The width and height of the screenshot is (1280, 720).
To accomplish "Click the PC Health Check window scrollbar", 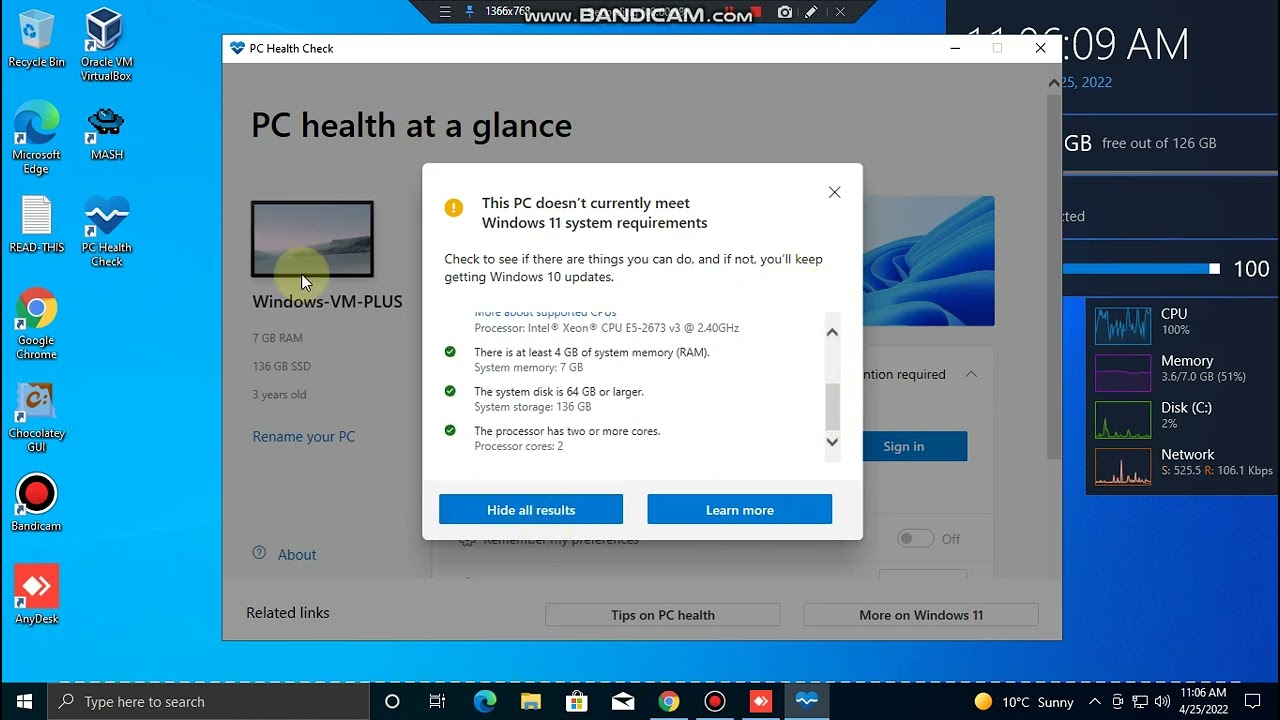I will point(1054,277).
